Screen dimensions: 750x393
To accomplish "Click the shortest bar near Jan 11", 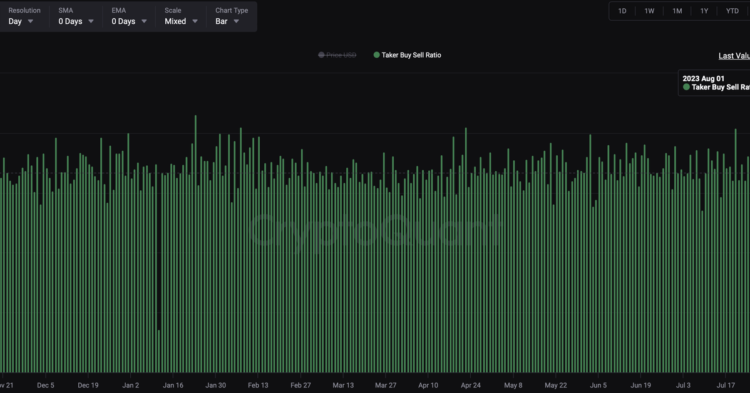I will [159, 351].
